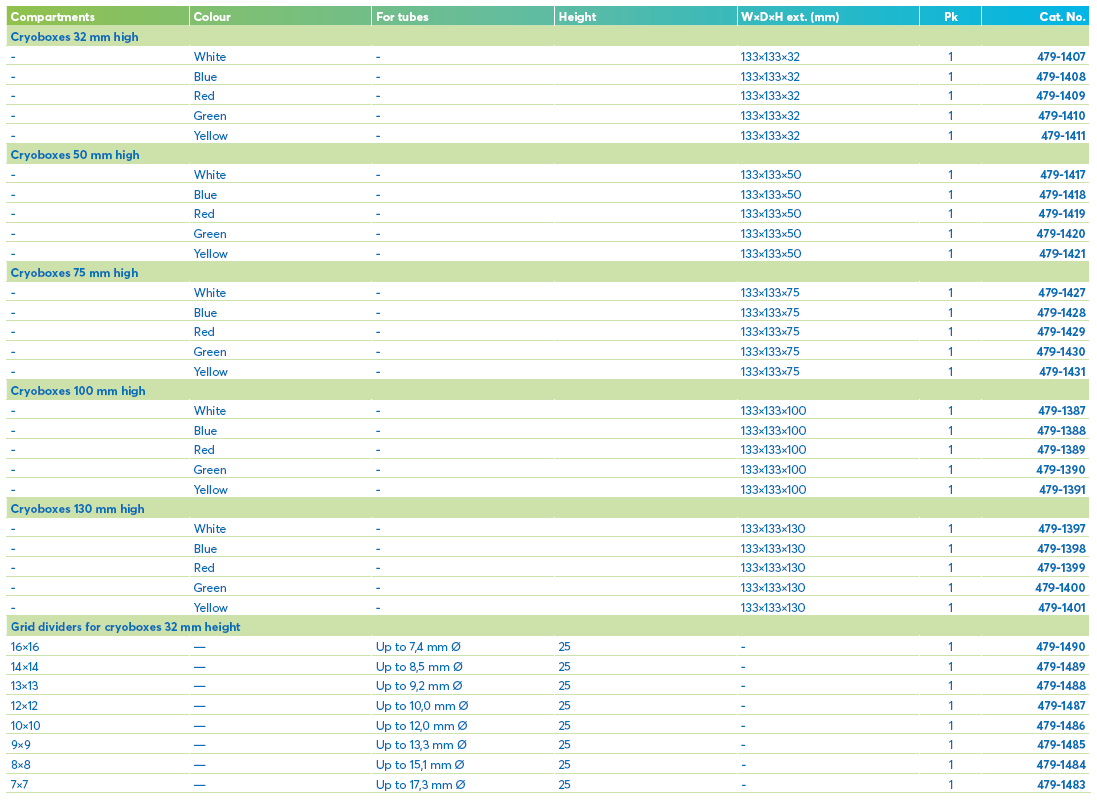This screenshot has height=801, width=1097.
Task: Select the 8×8 compartments cell
Action: pyautogui.click(x=20, y=765)
